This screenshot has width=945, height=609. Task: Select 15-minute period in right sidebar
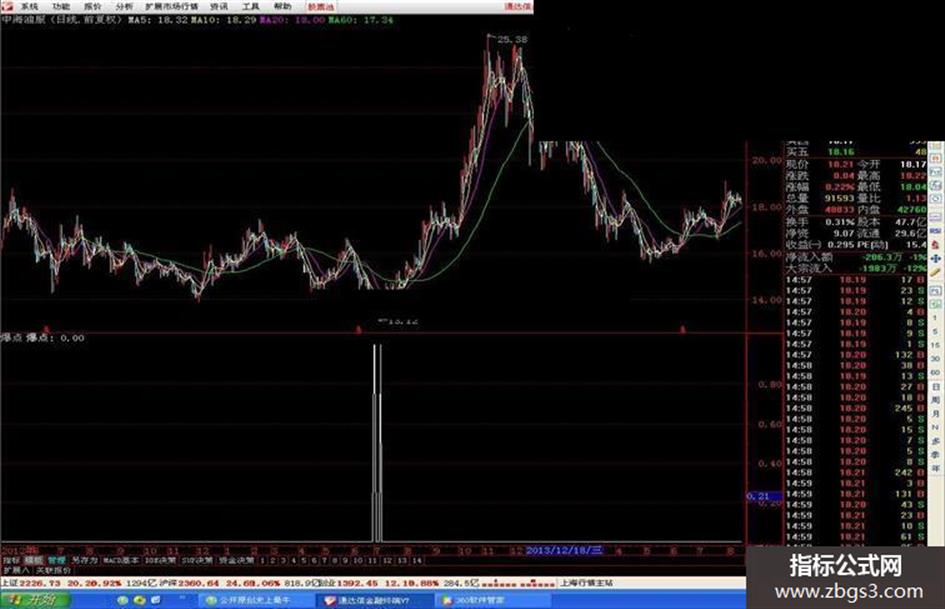(x=935, y=346)
